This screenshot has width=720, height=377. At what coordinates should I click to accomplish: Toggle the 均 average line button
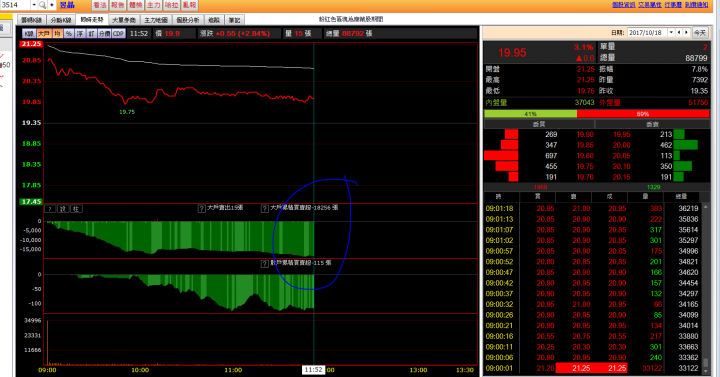57,34
